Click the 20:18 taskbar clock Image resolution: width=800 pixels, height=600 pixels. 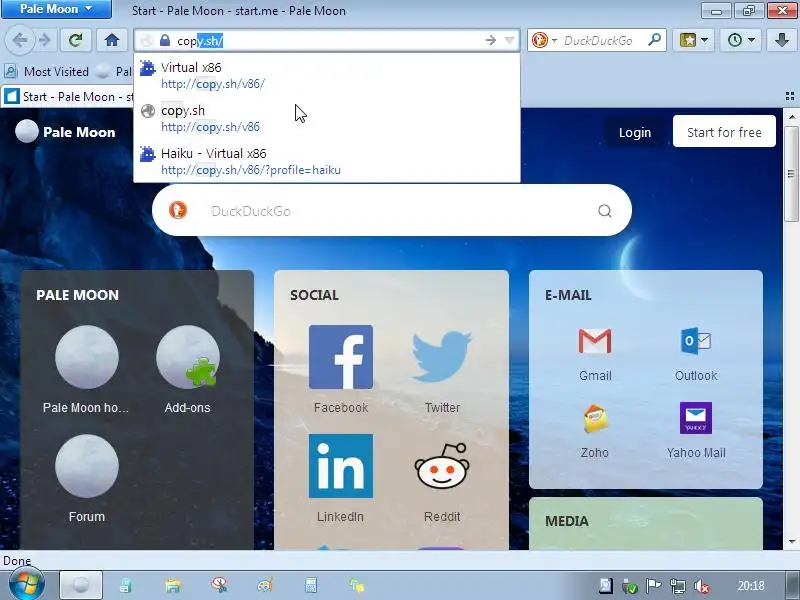pos(751,586)
